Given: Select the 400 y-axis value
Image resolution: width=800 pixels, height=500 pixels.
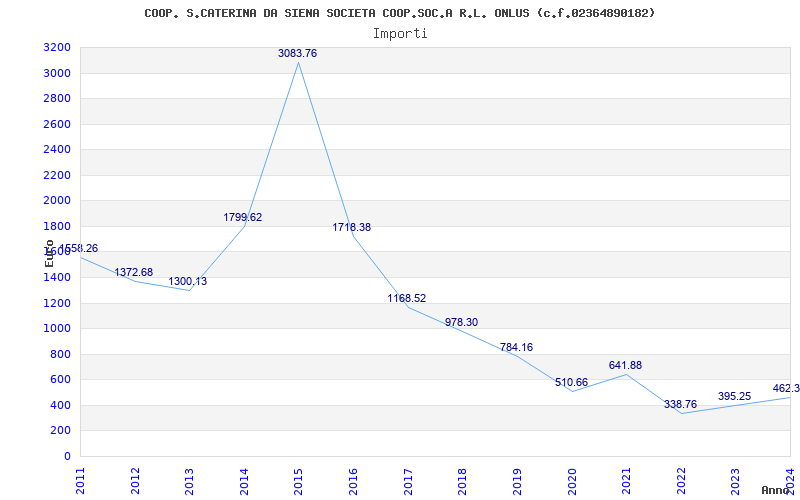Looking at the screenshot, I should pyautogui.click(x=61, y=405).
